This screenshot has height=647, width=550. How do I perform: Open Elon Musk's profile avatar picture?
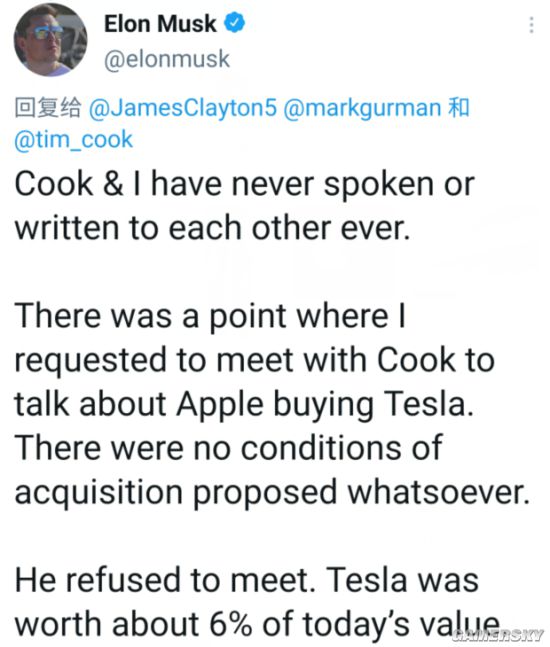click(x=50, y=40)
